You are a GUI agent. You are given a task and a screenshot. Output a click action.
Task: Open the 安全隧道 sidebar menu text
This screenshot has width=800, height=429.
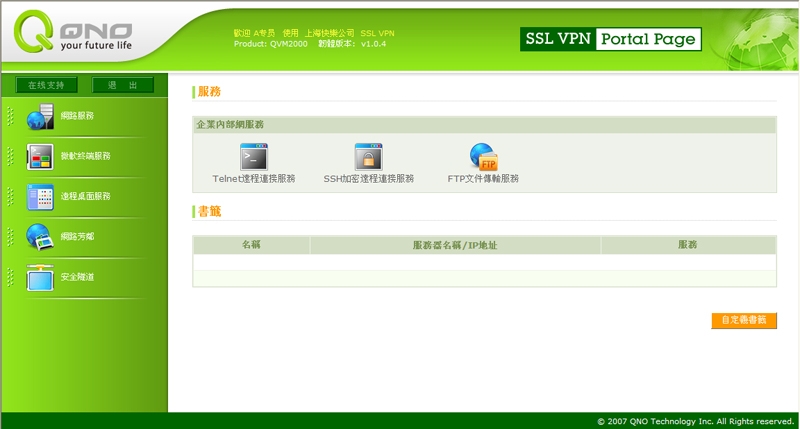coord(78,277)
